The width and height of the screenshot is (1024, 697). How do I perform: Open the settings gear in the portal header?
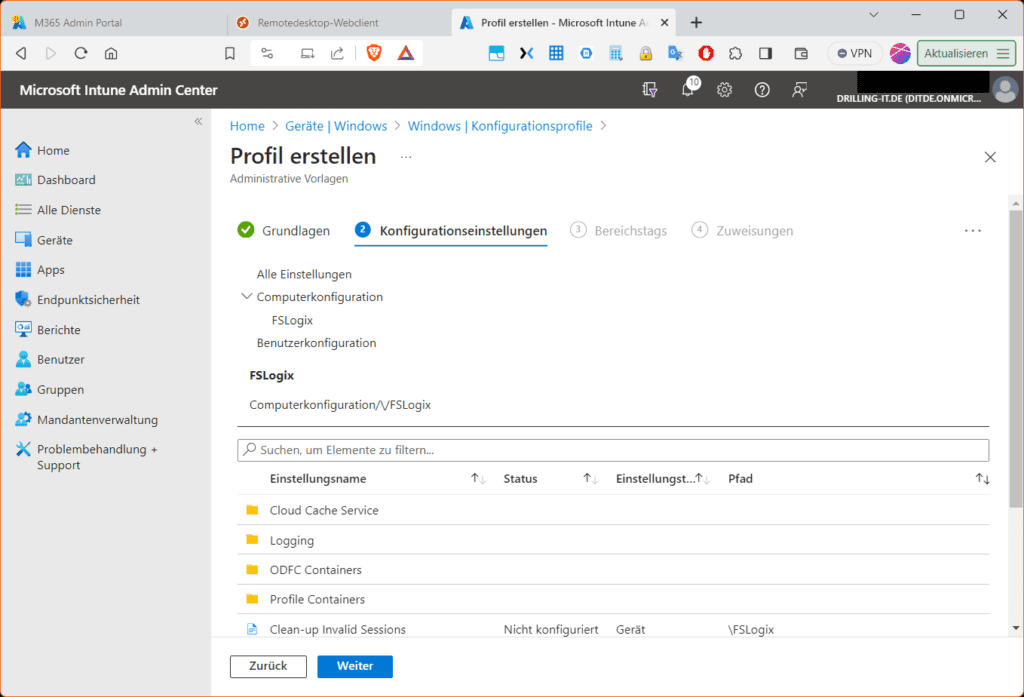tap(724, 89)
